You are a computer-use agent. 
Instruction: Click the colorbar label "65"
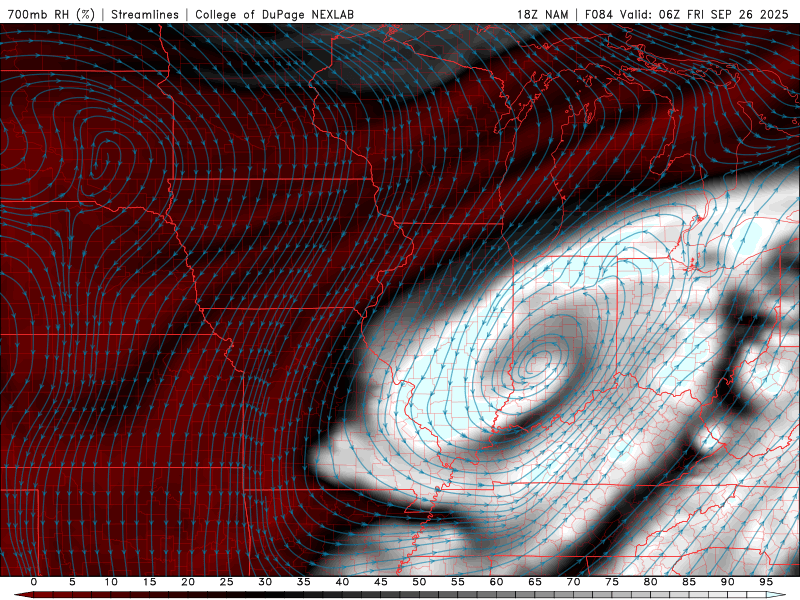(535, 582)
